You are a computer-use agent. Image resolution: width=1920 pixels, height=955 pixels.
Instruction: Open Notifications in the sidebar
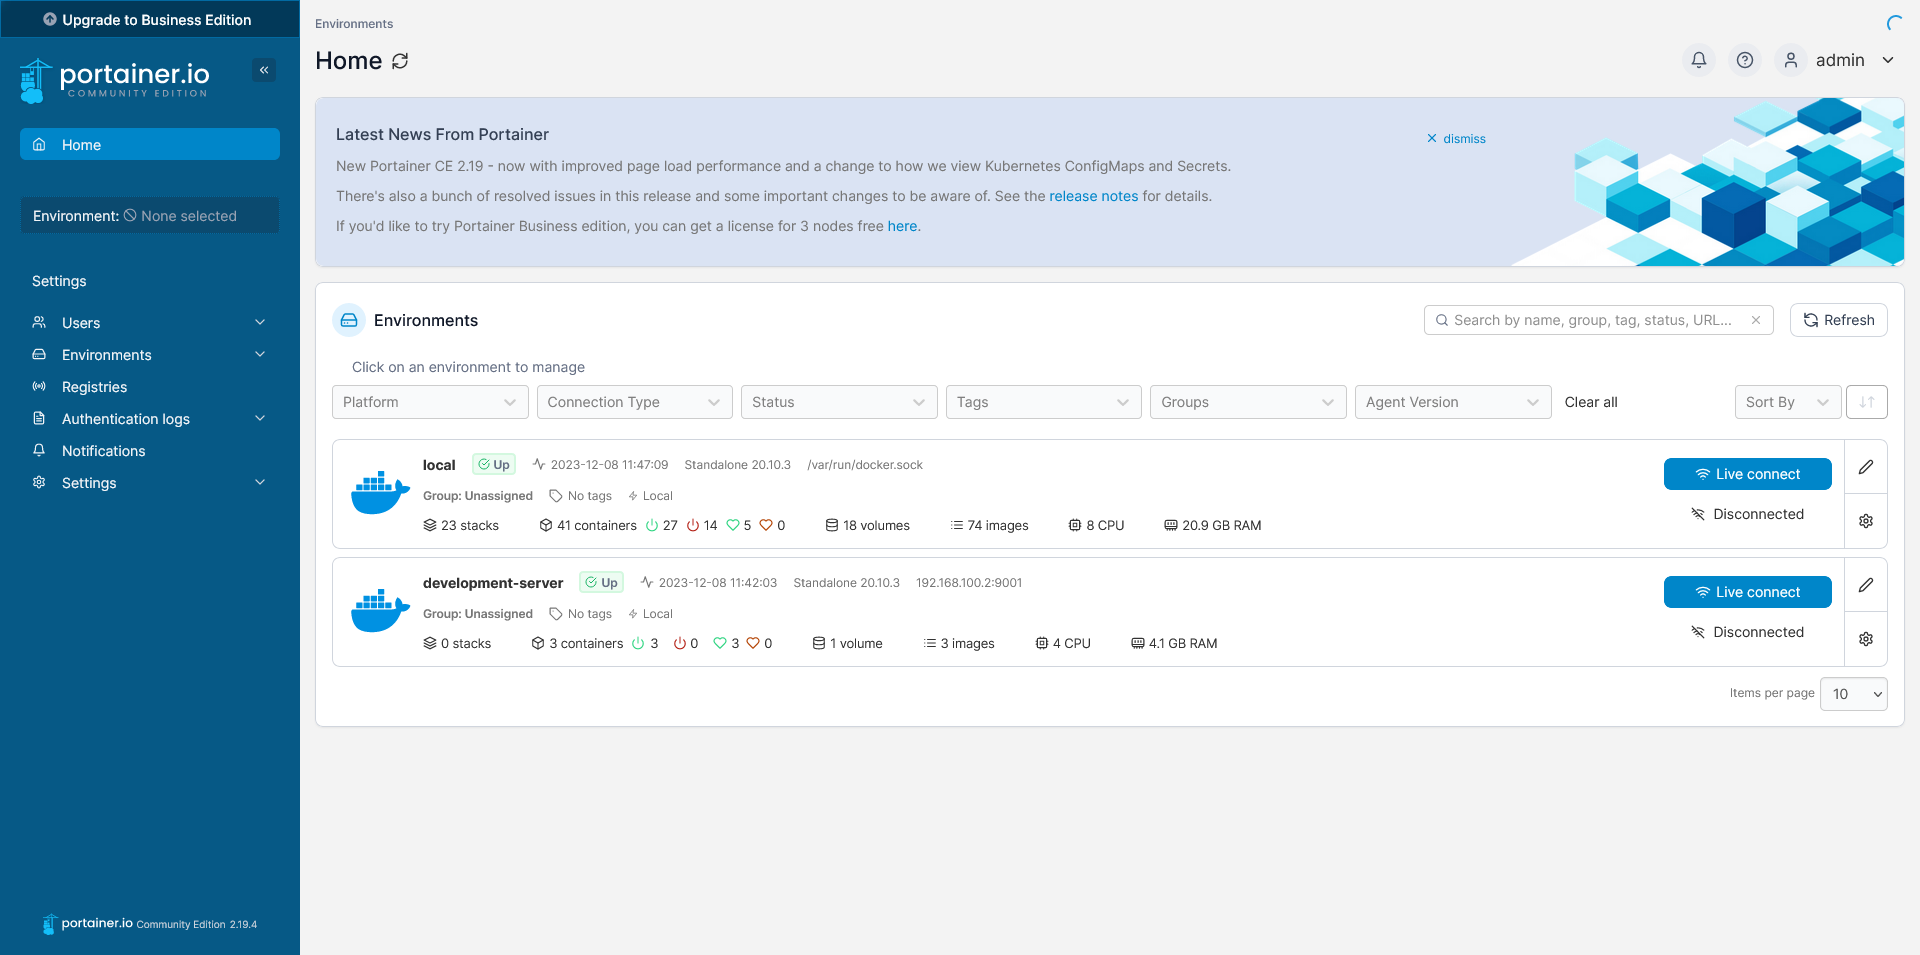click(x=101, y=450)
